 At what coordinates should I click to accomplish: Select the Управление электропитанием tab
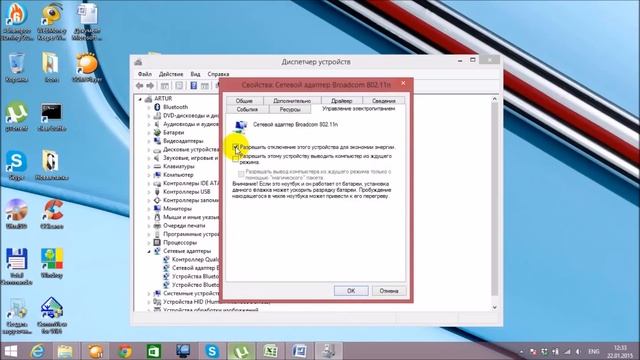click(358, 109)
